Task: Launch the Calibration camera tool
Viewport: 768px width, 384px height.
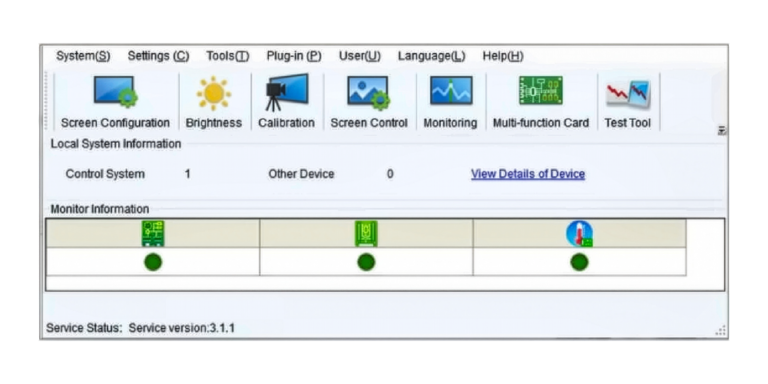Action: coord(287,102)
